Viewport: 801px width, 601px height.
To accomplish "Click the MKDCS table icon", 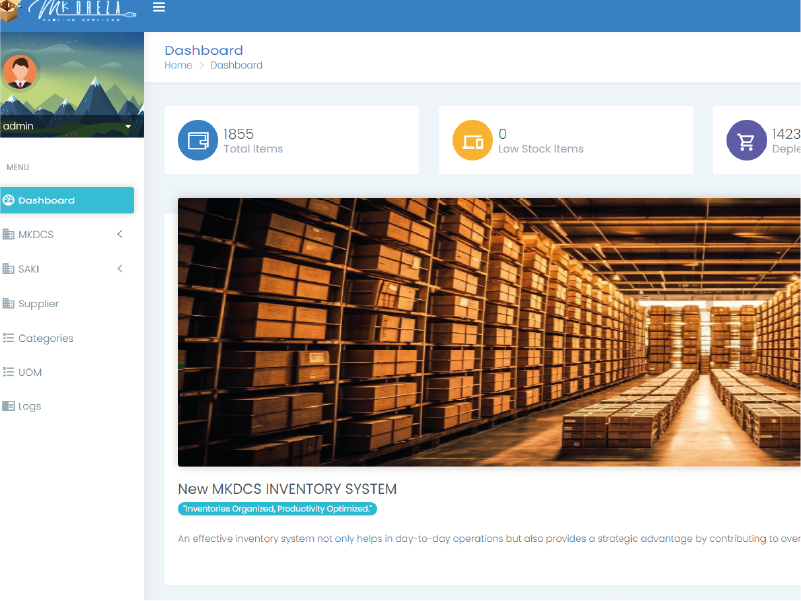I will tap(8, 235).
